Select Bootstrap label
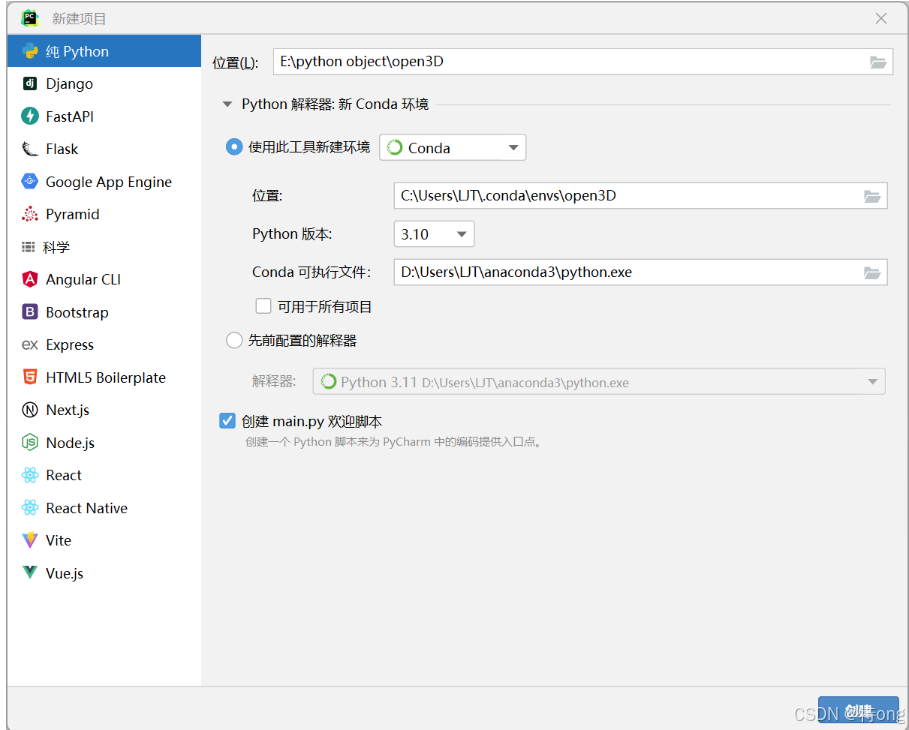 pyautogui.click(x=77, y=313)
